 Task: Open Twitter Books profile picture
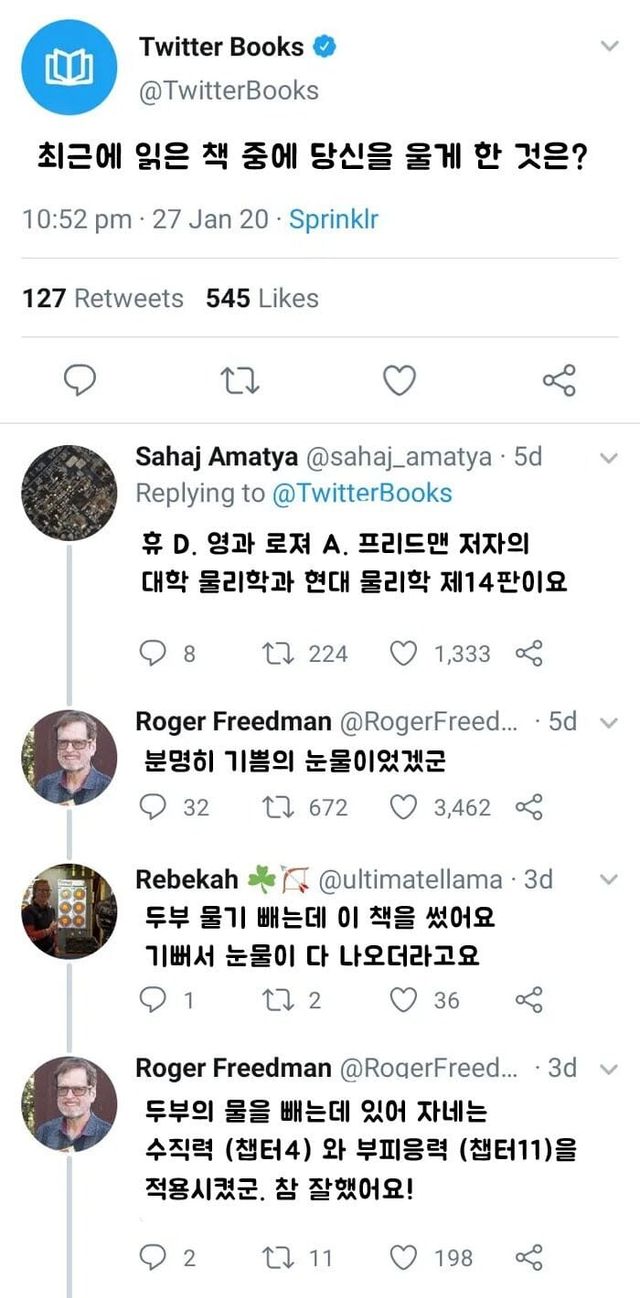[70, 66]
